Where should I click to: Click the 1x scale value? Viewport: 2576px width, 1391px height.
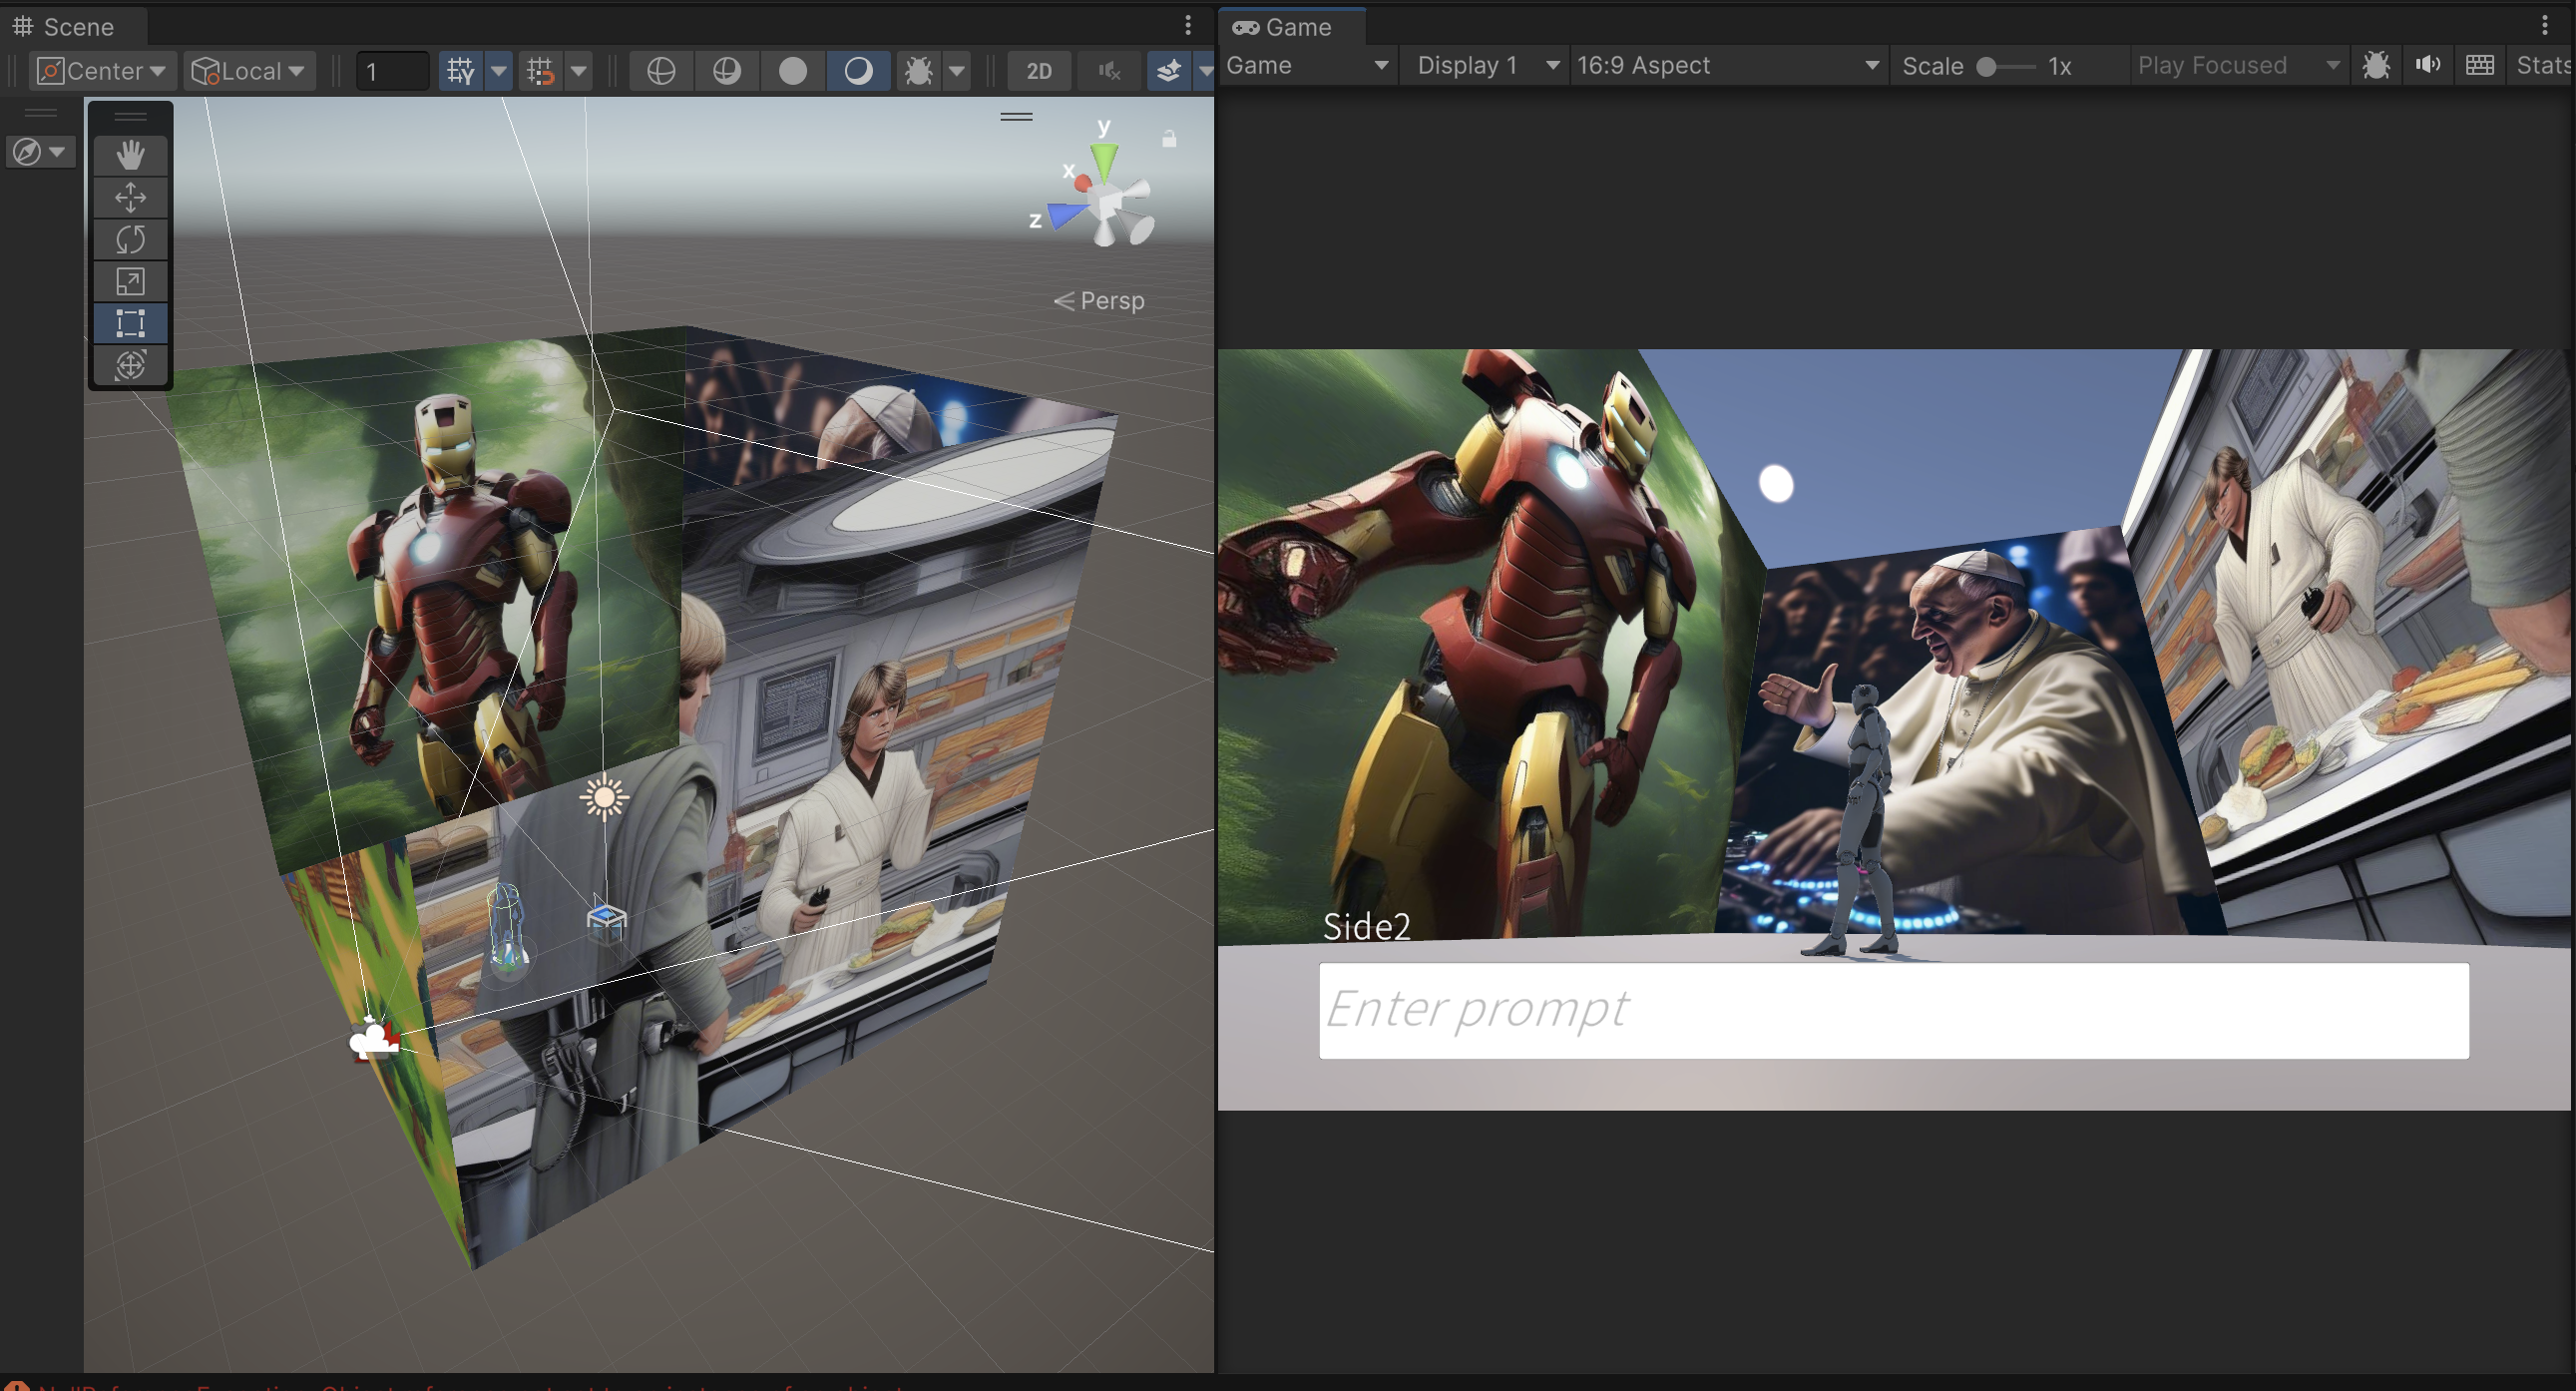tap(2060, 66)
